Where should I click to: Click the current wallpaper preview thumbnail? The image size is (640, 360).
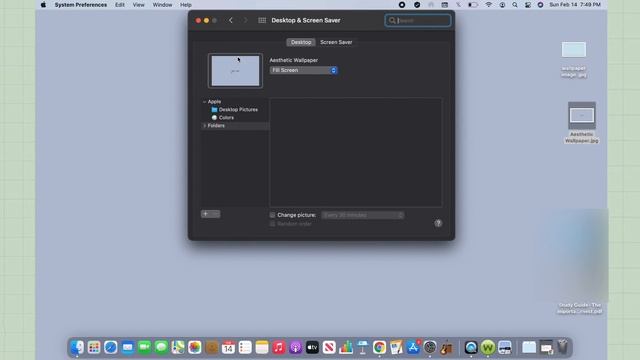click(235, 71)
